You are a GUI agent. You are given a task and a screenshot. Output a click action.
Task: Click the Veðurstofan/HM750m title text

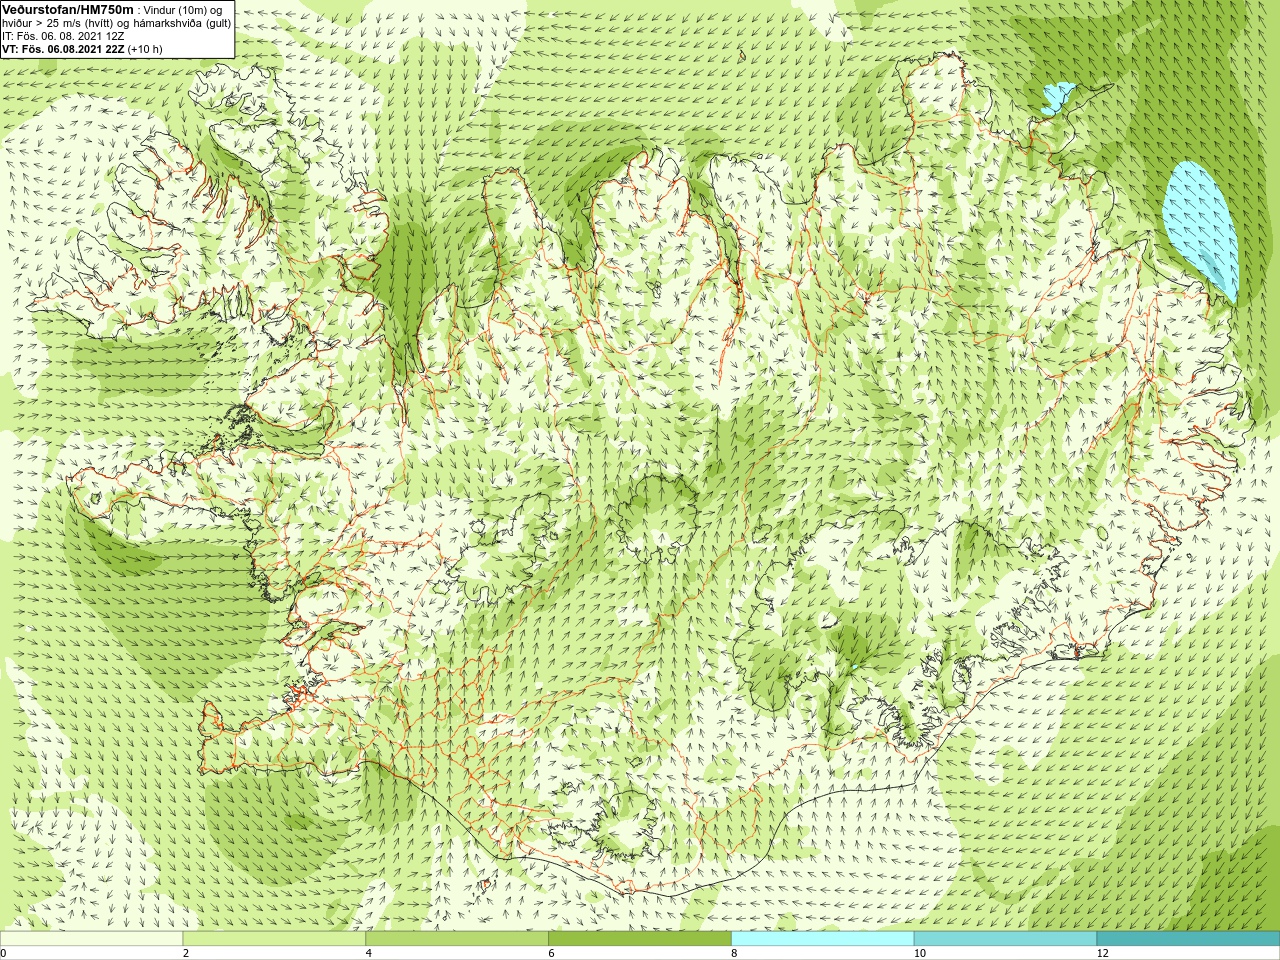[x=68, y=9]
